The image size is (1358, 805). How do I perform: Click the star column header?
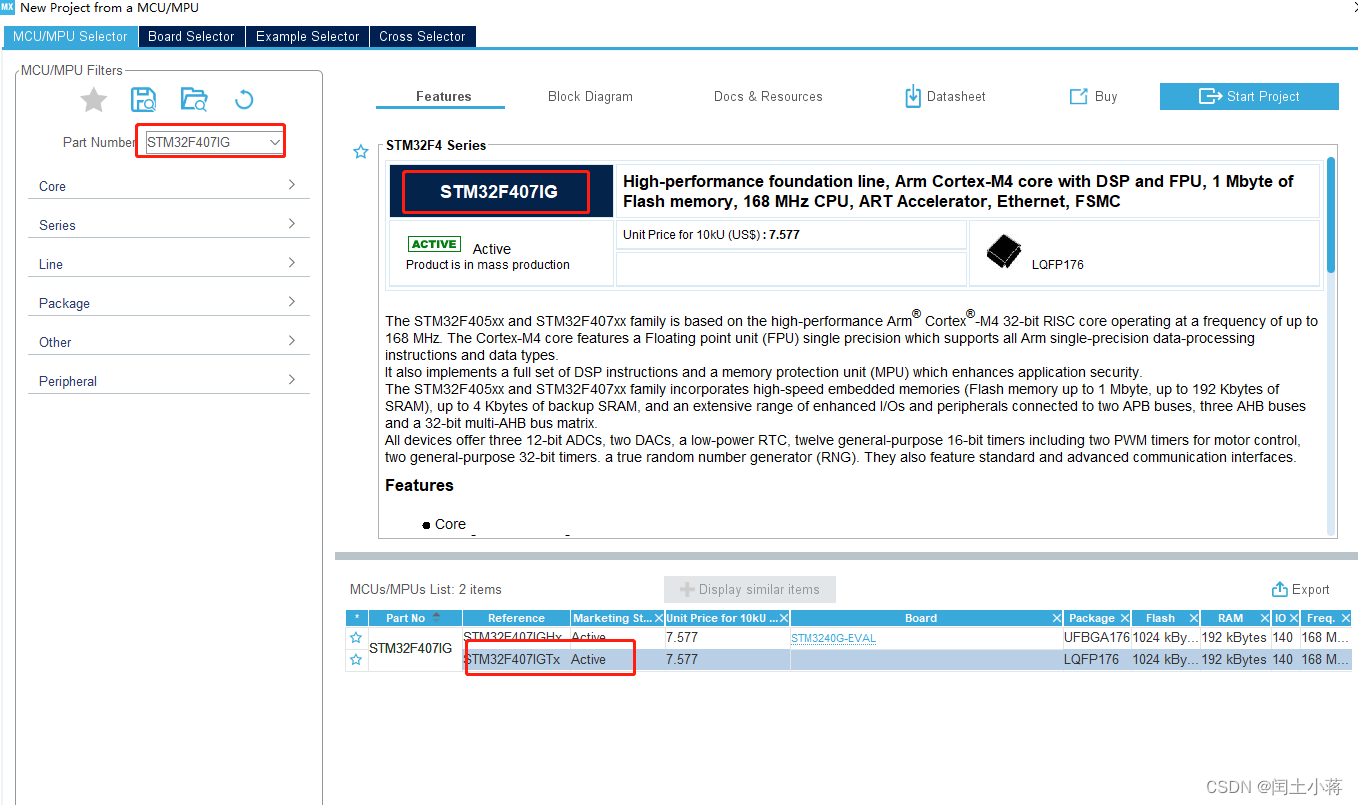tap(357, 618)
